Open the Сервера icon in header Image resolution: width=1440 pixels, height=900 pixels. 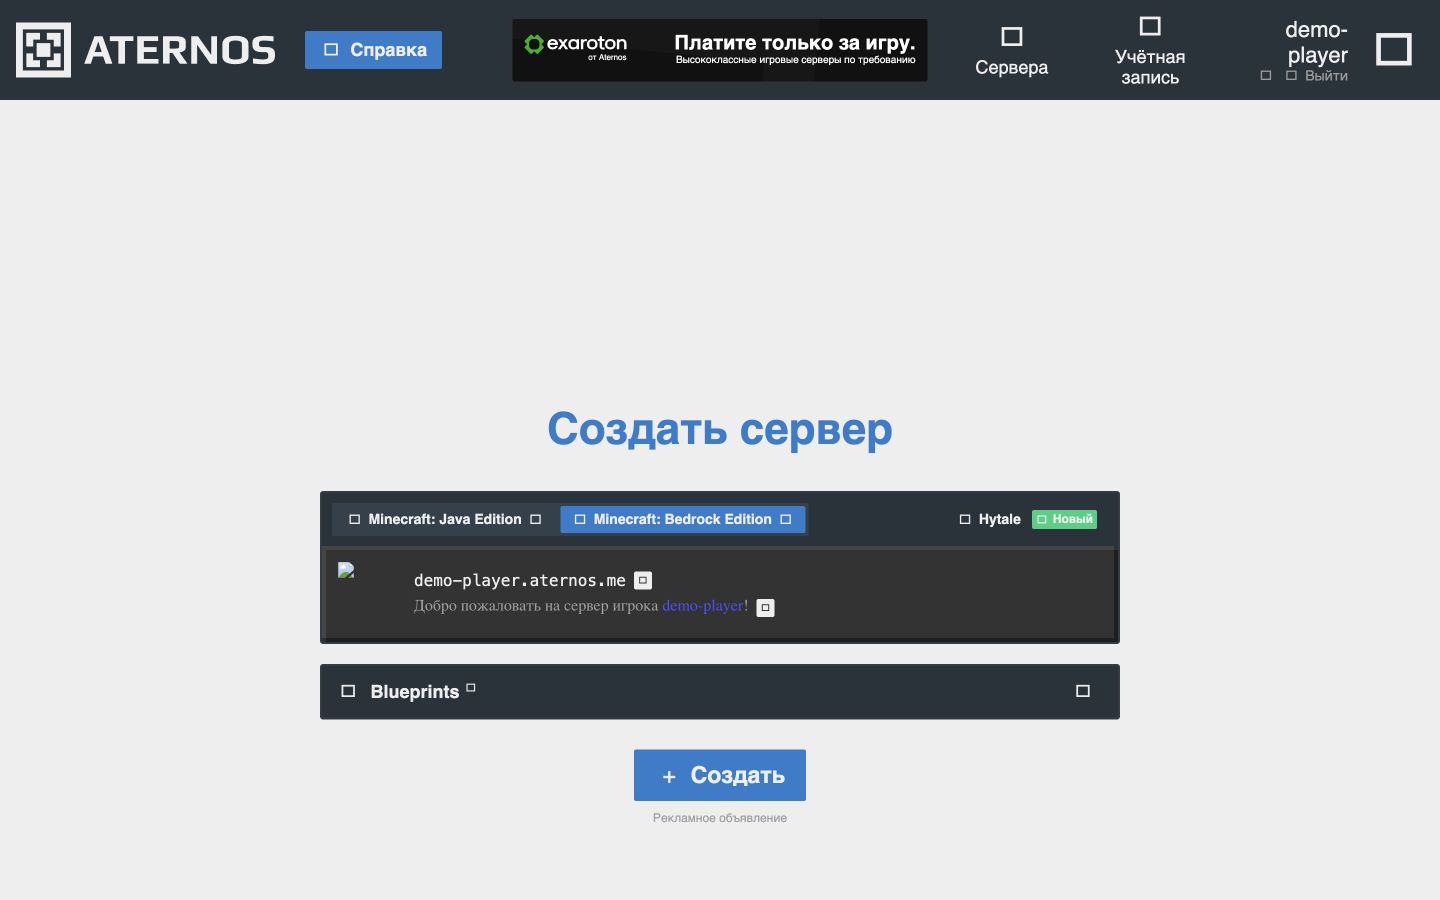[1012, 37]
